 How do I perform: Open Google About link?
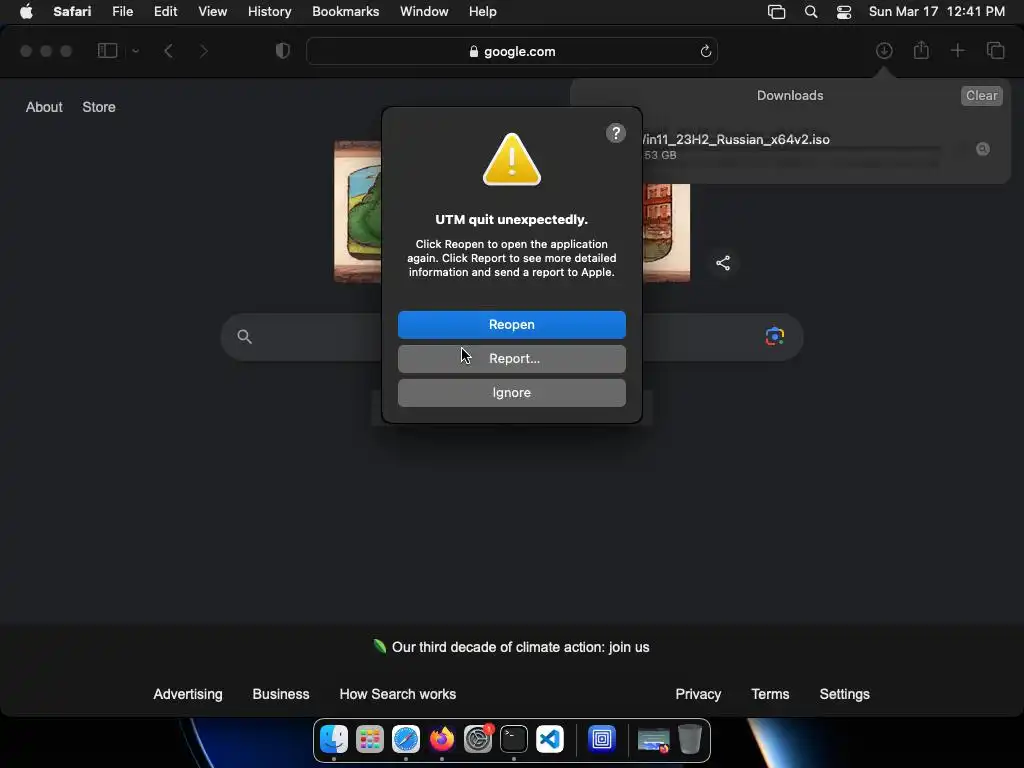point(44,107)
